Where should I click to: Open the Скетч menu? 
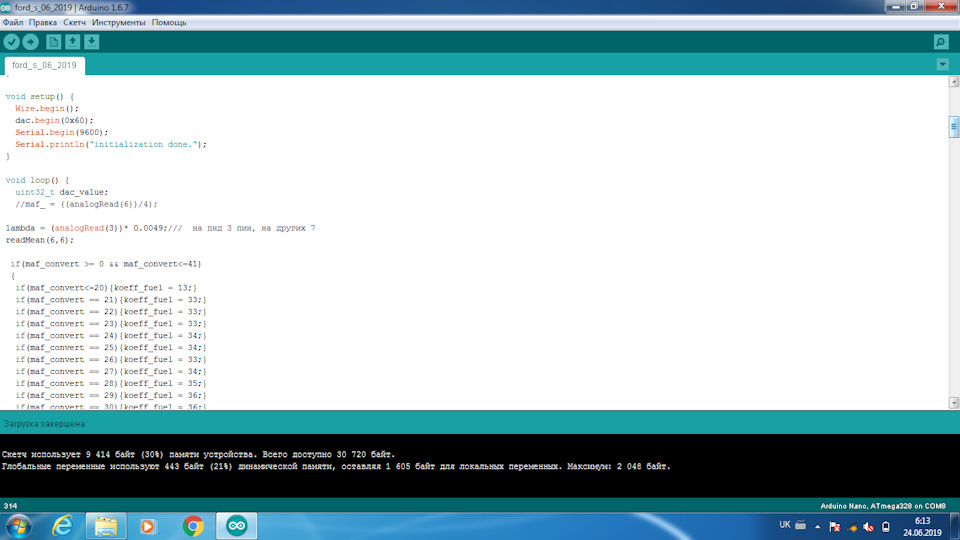75,22
